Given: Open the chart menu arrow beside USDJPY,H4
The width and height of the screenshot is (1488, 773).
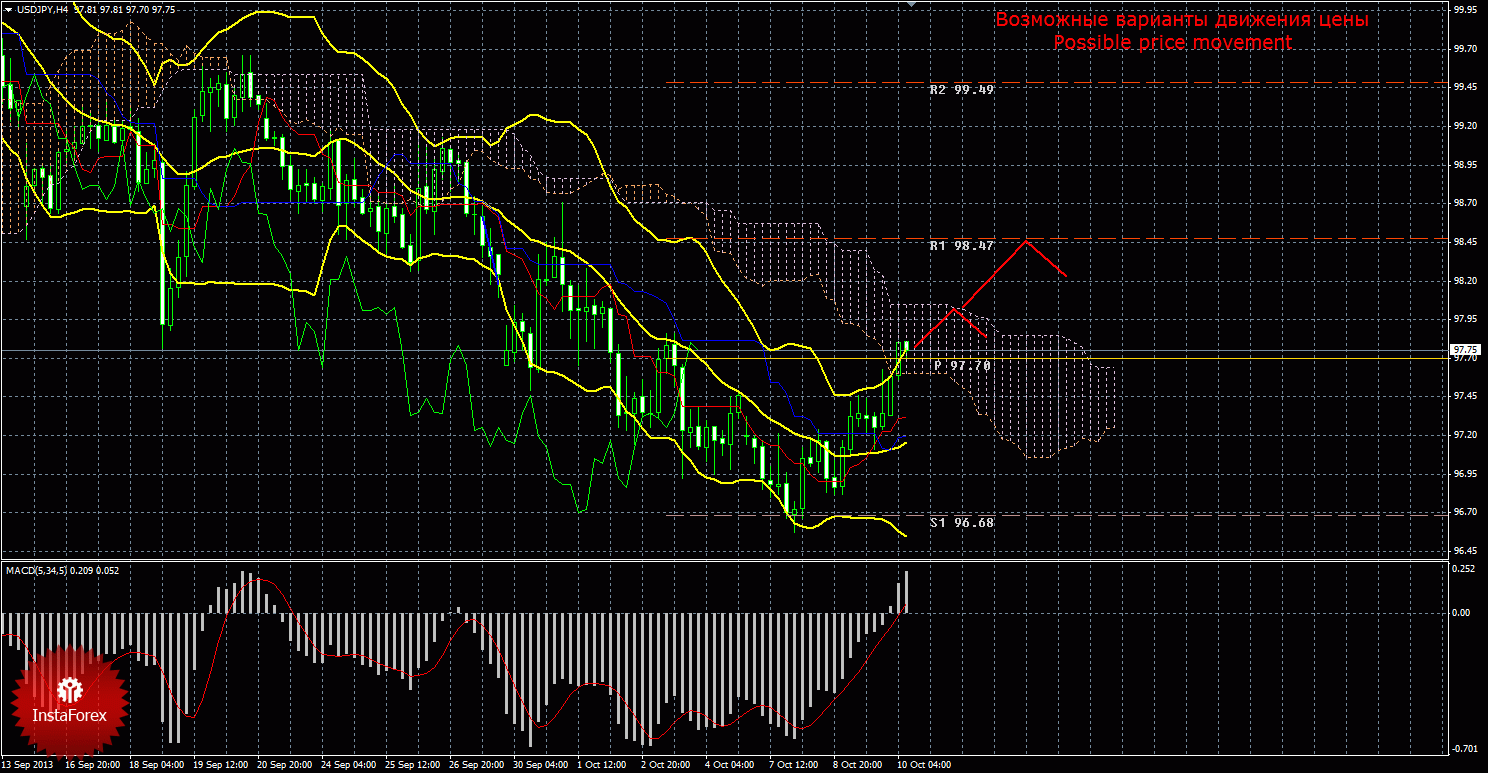Looking at the screenshot, I should [9, 9].
